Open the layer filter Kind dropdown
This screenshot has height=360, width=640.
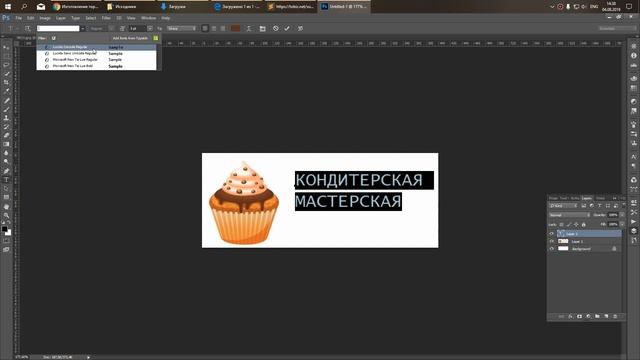[x=563, y=206]
